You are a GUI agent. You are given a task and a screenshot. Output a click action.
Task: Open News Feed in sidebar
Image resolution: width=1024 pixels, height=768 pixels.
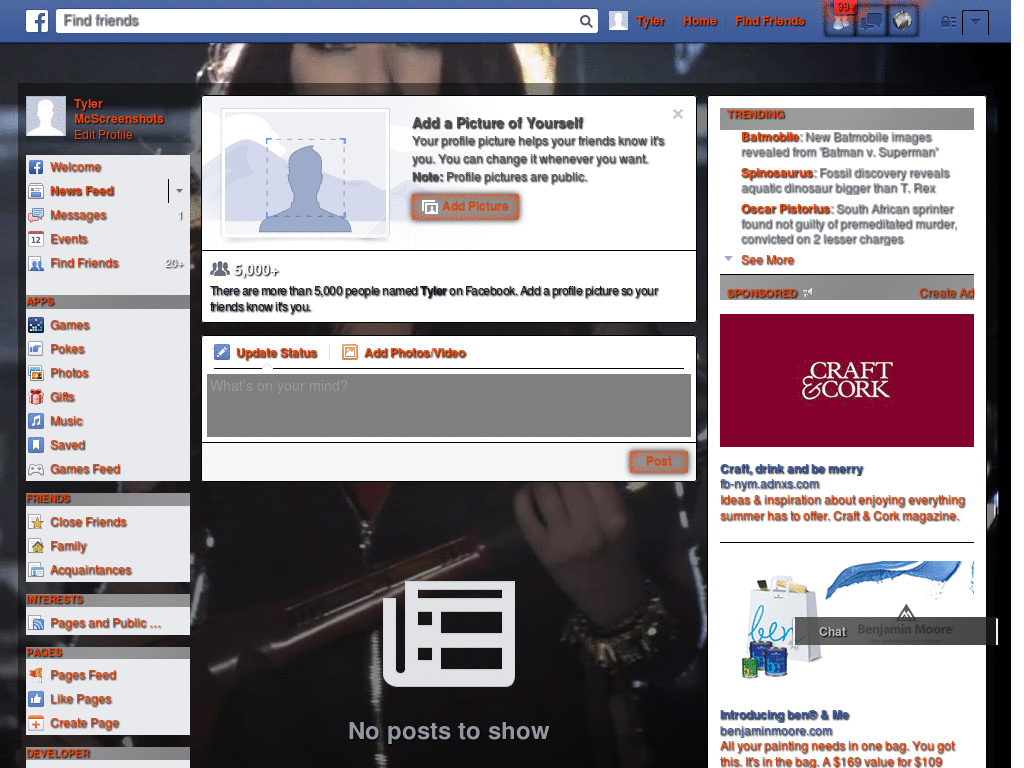pos(82,191)
